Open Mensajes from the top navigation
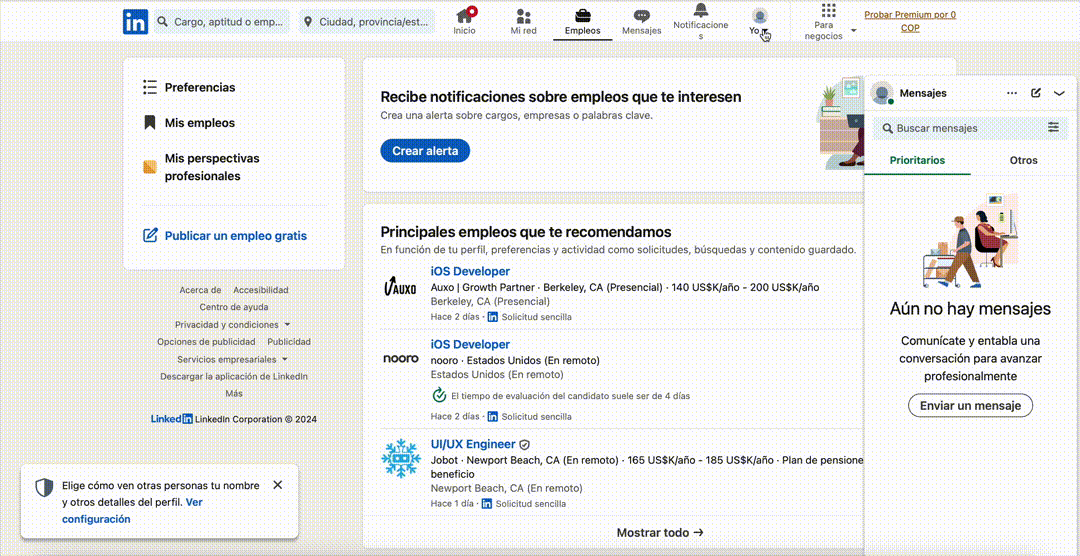1080x556 pixels. (641, 21)
